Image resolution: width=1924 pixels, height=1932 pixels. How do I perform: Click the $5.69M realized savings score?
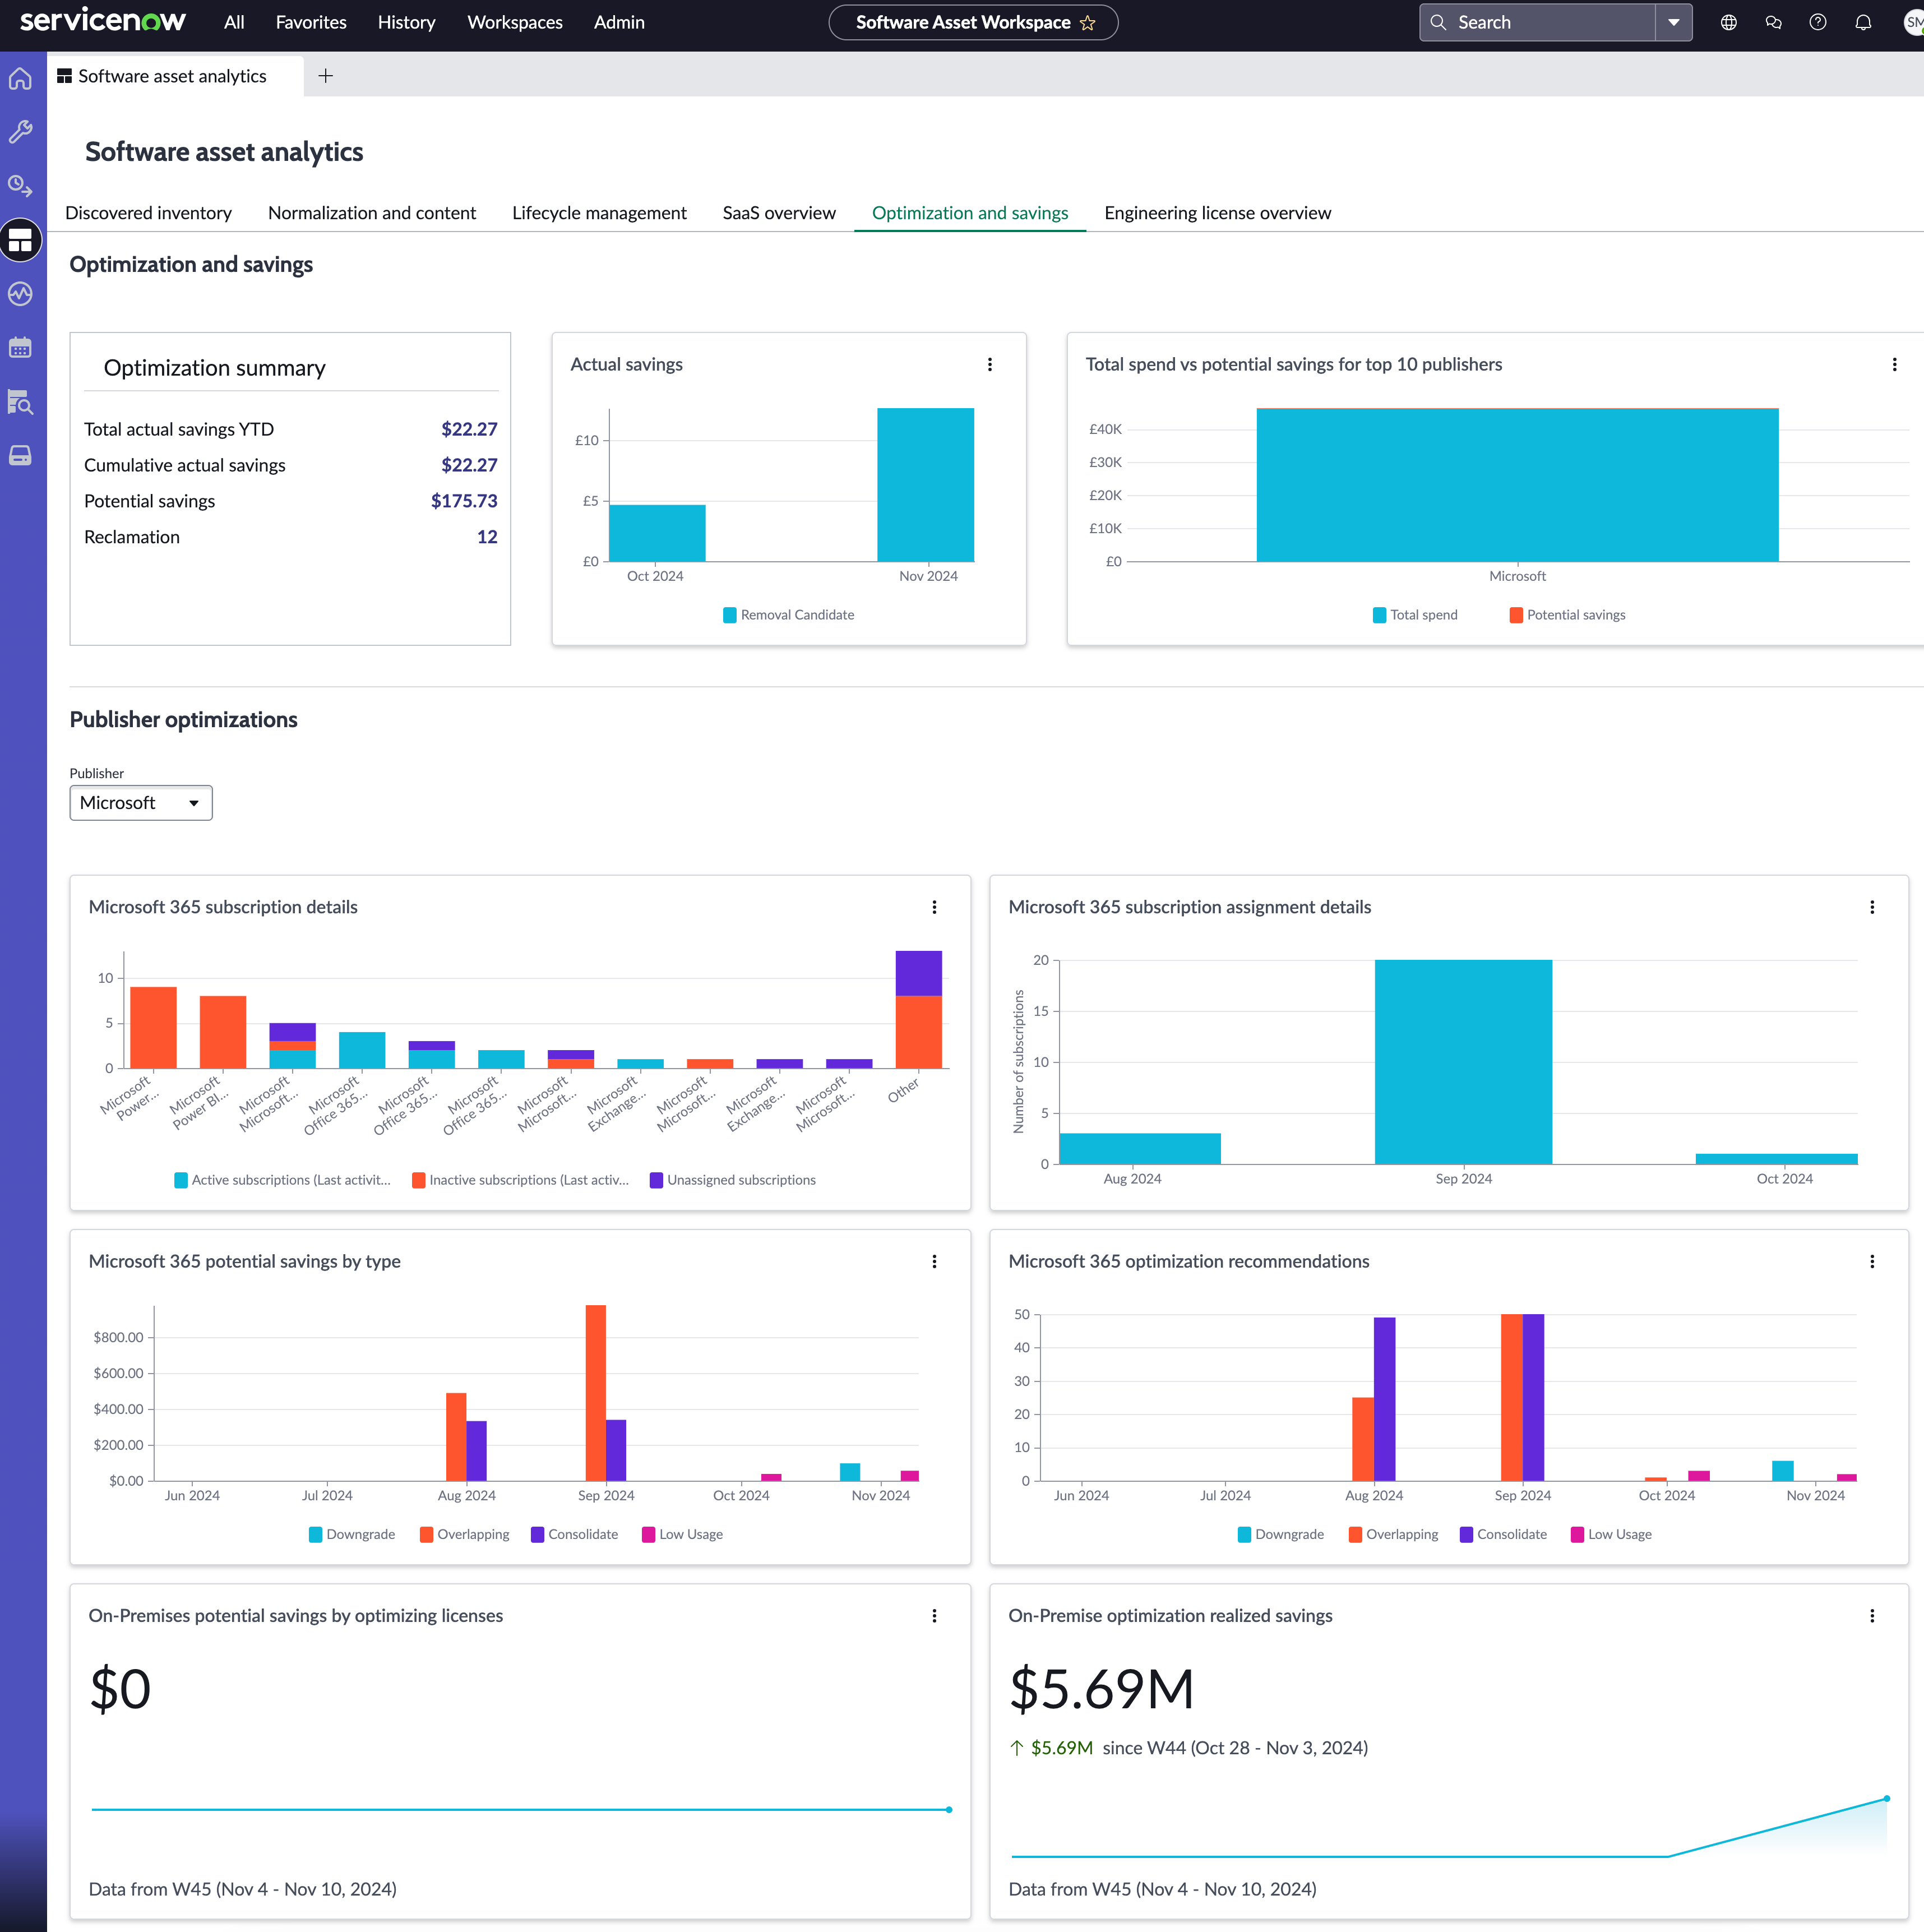click(1101, 1689)
